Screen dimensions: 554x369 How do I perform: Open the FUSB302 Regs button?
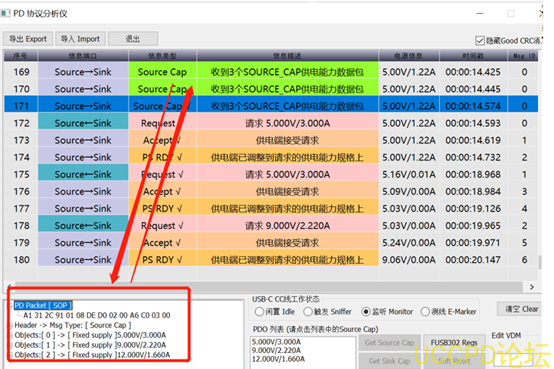pos(454,343)
